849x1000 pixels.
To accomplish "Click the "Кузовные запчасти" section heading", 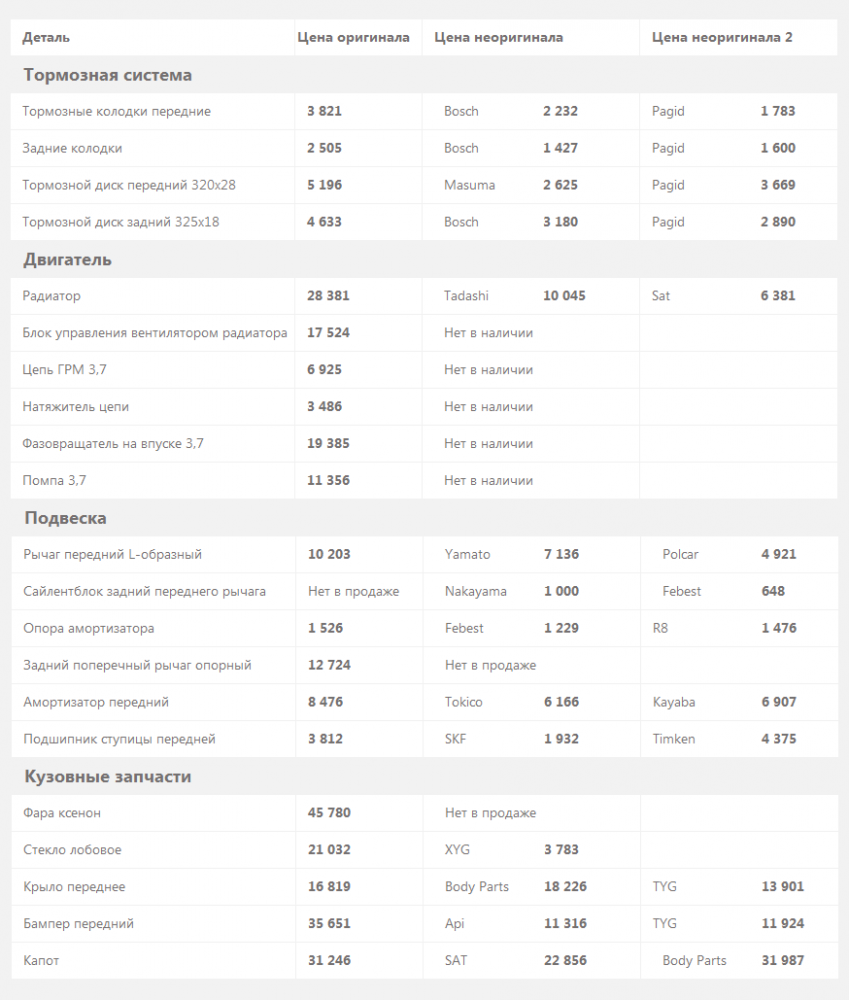I will click(x=107, y=777).
